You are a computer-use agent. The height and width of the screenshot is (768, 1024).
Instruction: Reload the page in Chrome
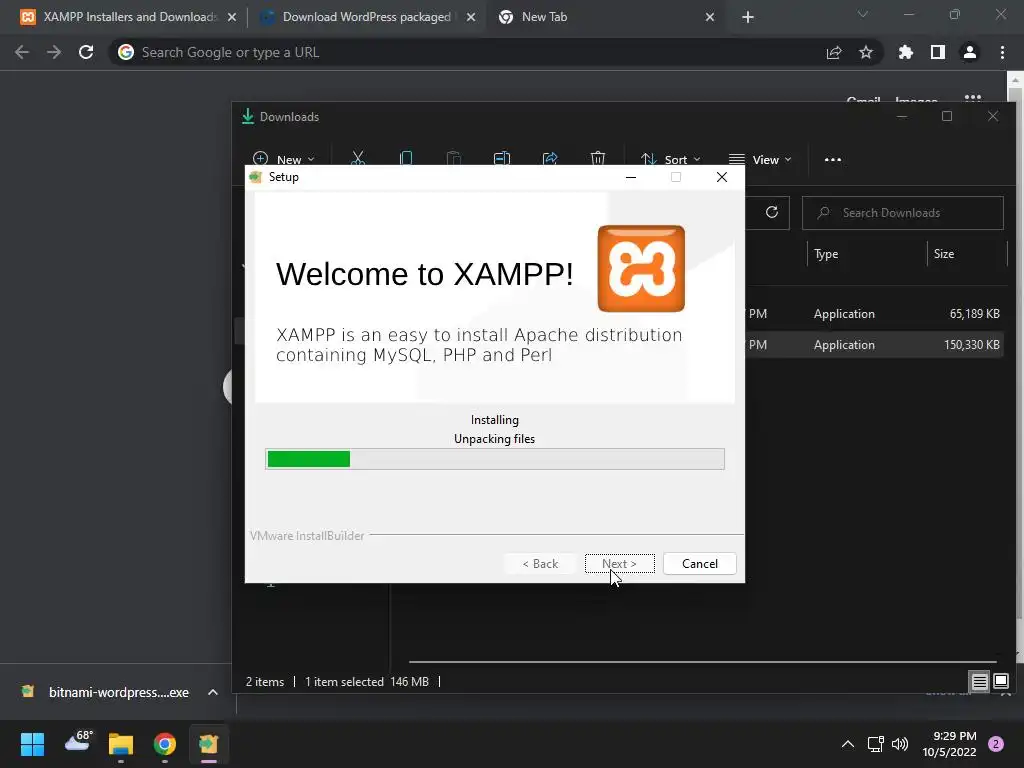pos(86,52)
